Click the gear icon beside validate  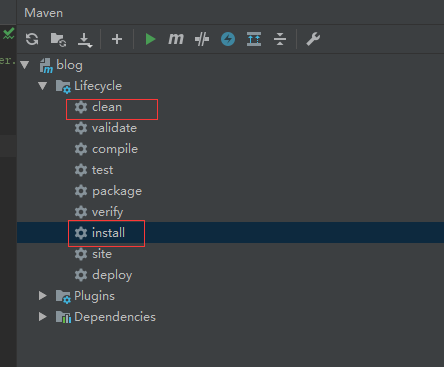point(81,128)
